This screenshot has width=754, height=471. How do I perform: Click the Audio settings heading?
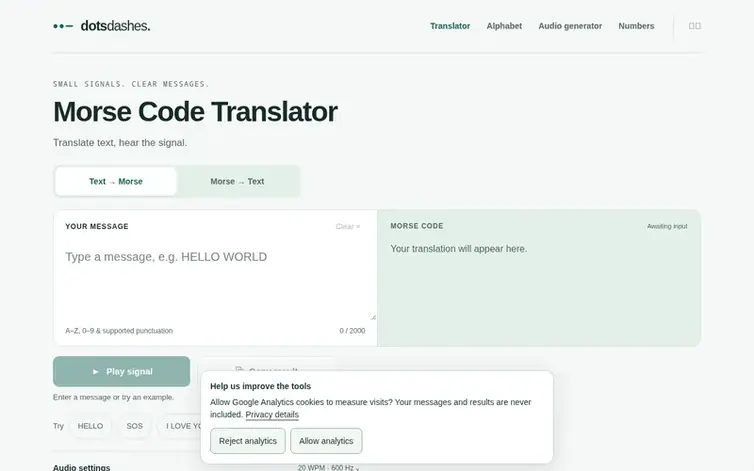(x=81, y=467)
